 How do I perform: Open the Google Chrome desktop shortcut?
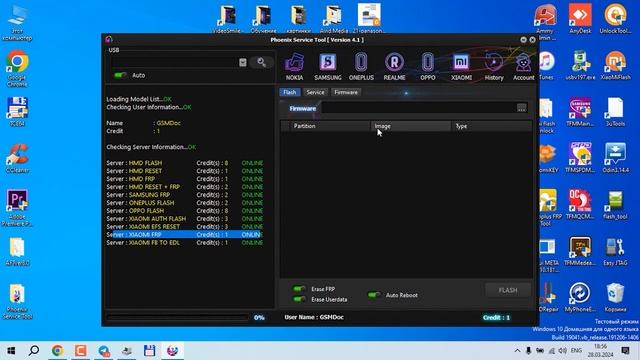coord(17,68)
